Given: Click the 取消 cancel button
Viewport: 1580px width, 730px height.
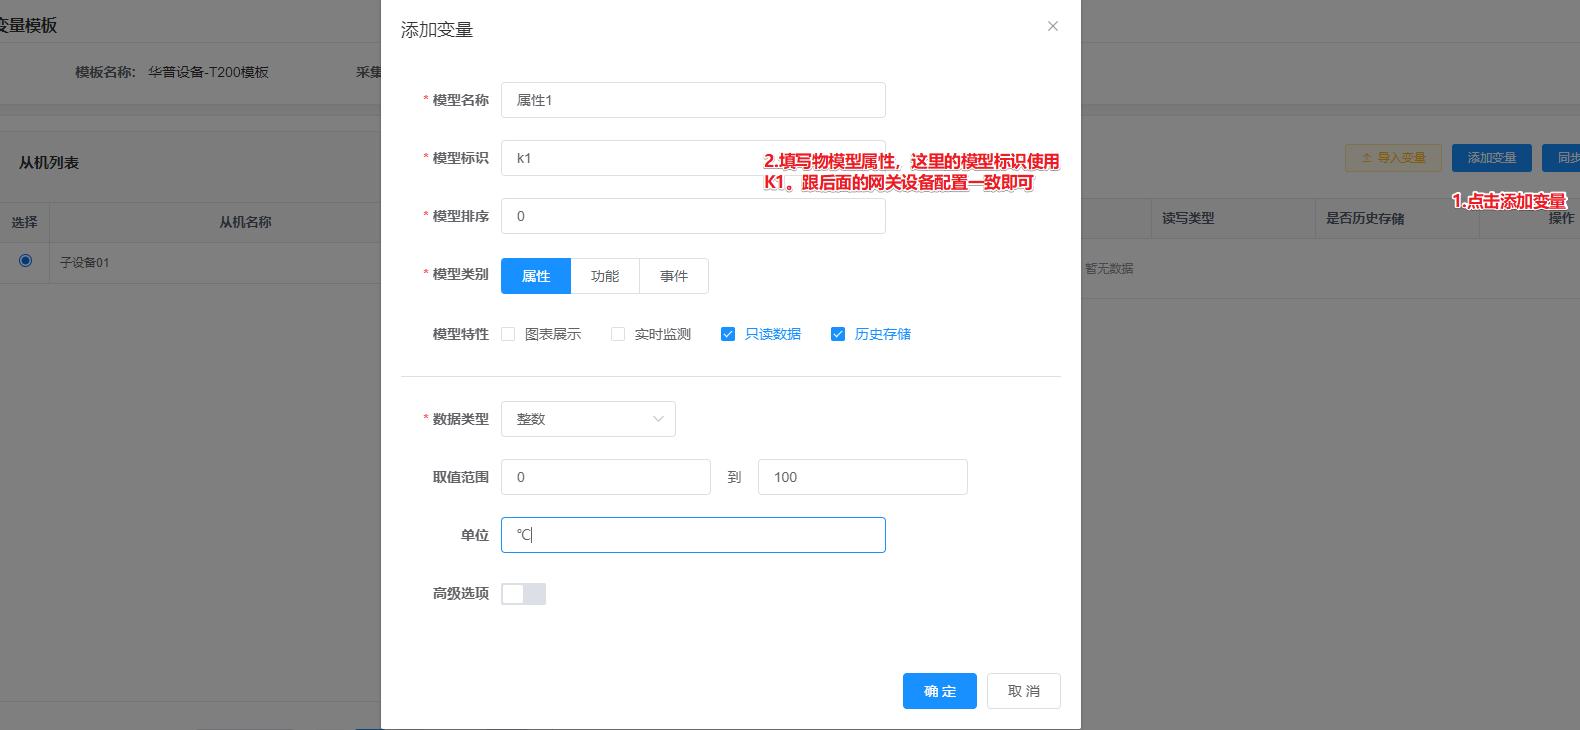Looking at the screenshot, I should click(x=1023, y=691).
